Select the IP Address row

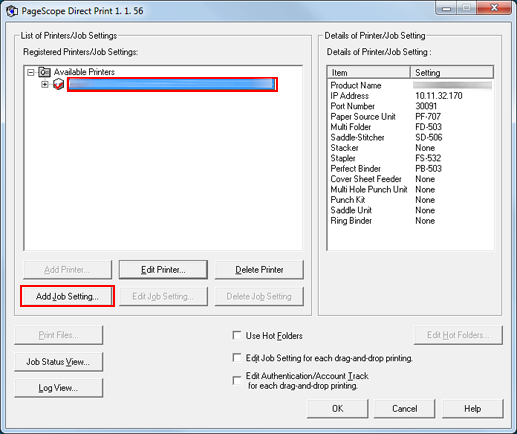point(411,96)
